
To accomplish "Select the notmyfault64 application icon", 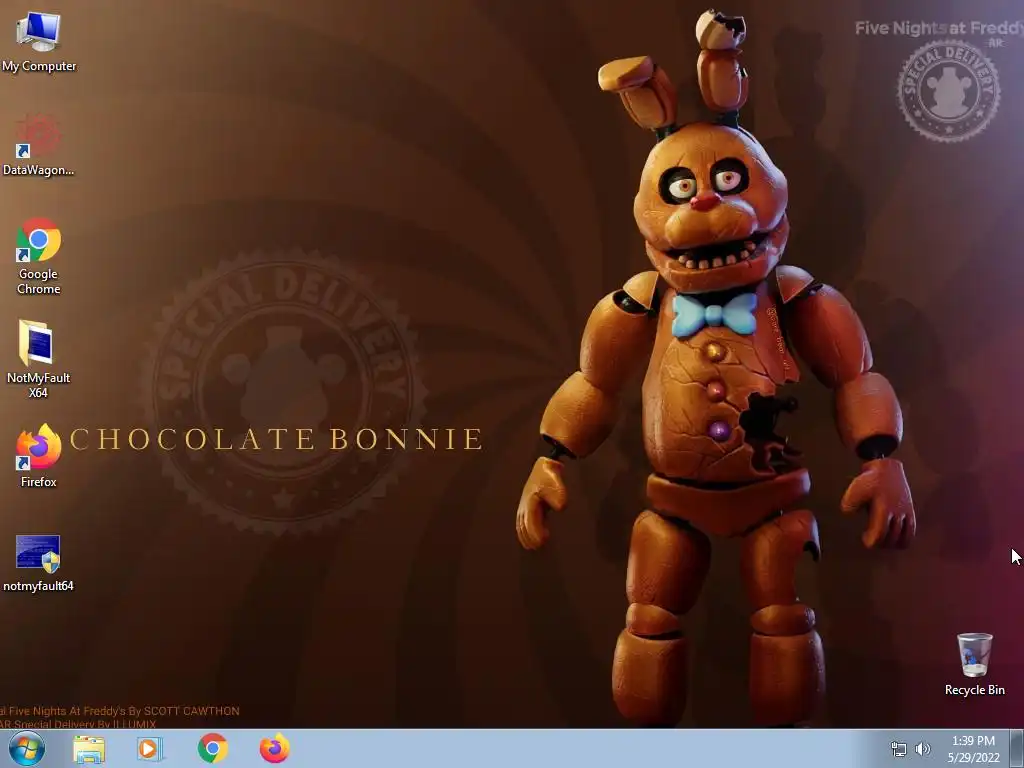I will 39,563.
